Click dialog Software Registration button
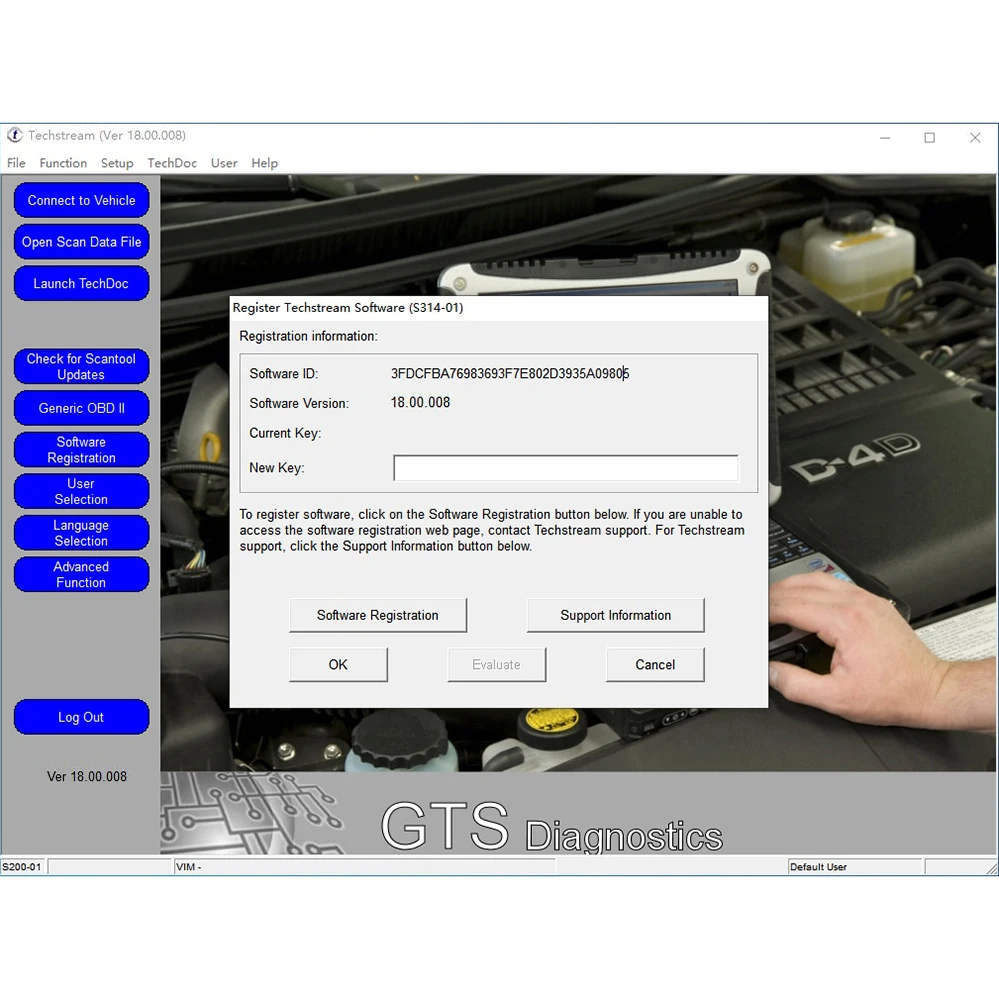The image size is (999, 999). coord(378,615)
